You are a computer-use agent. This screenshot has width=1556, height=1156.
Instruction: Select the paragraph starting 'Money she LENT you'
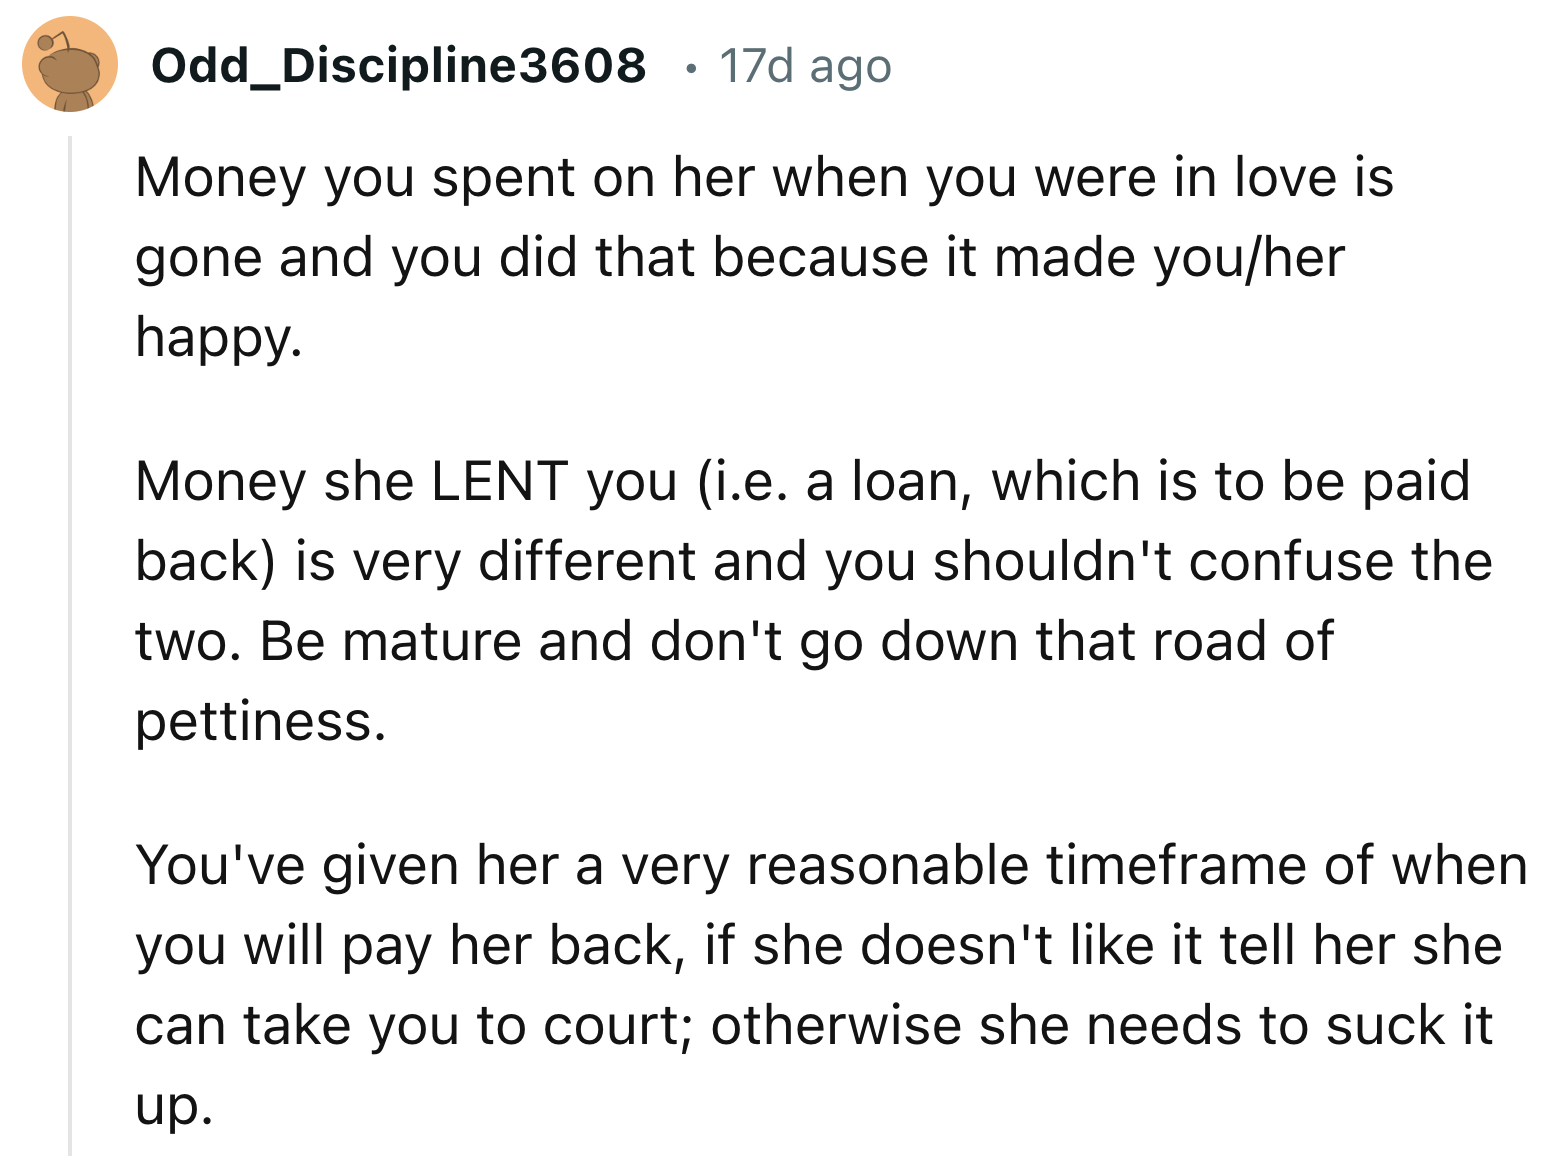pyautogui.click(x=814, y=601)
